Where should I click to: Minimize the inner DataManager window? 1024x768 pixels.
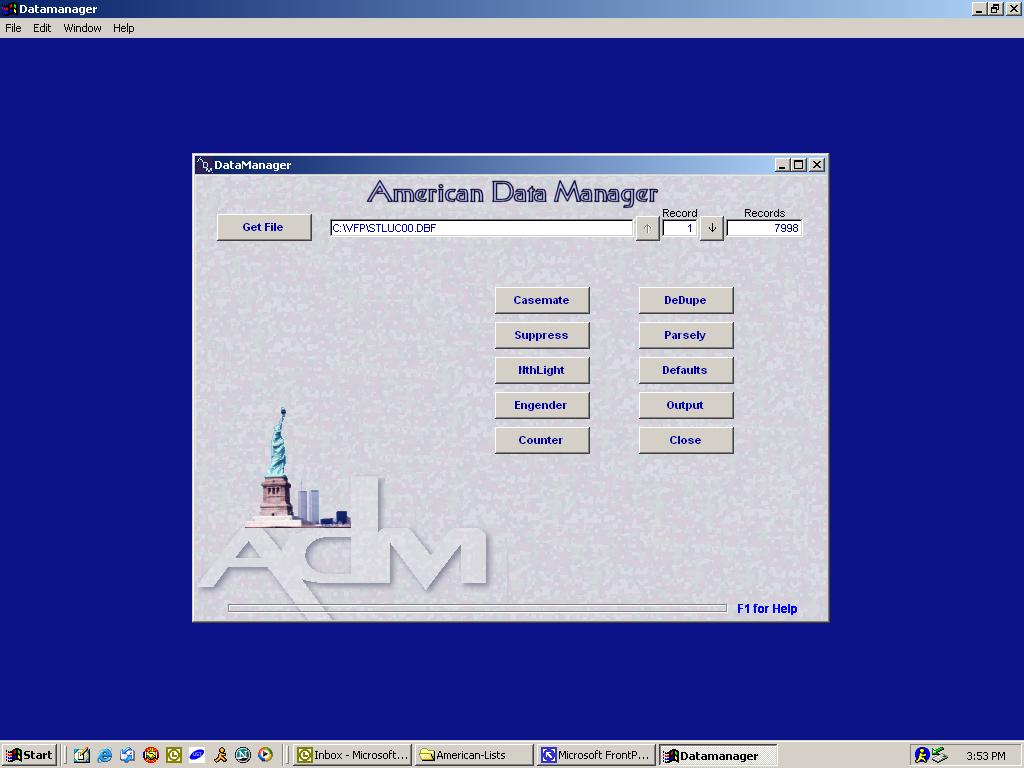coord(782,165)
